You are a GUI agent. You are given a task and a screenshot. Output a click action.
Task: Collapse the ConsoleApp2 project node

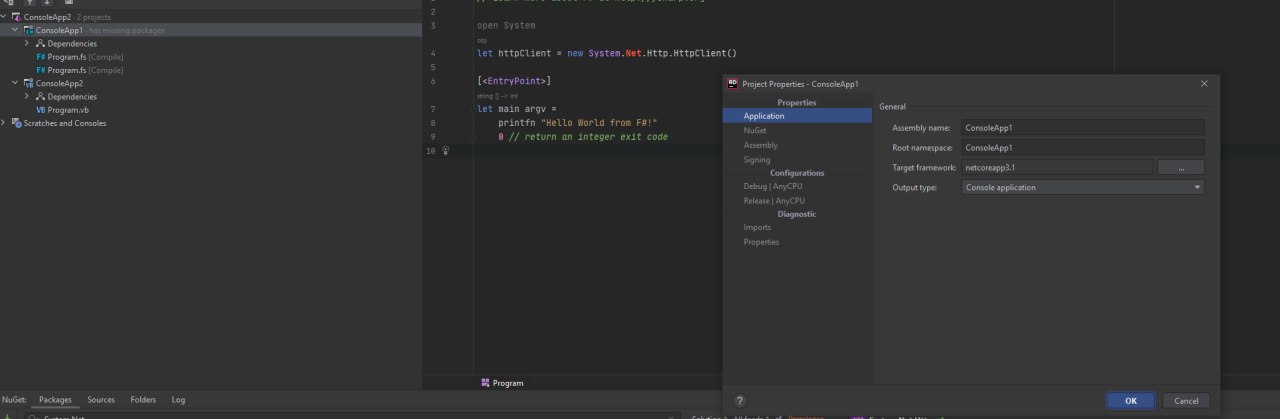point(15,83)
